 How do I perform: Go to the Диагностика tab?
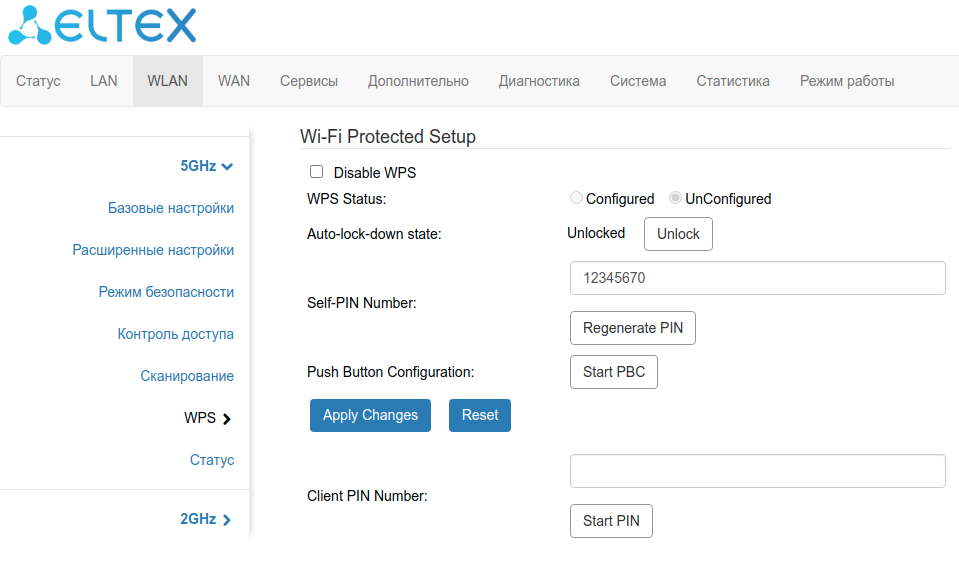click(539, 81)
